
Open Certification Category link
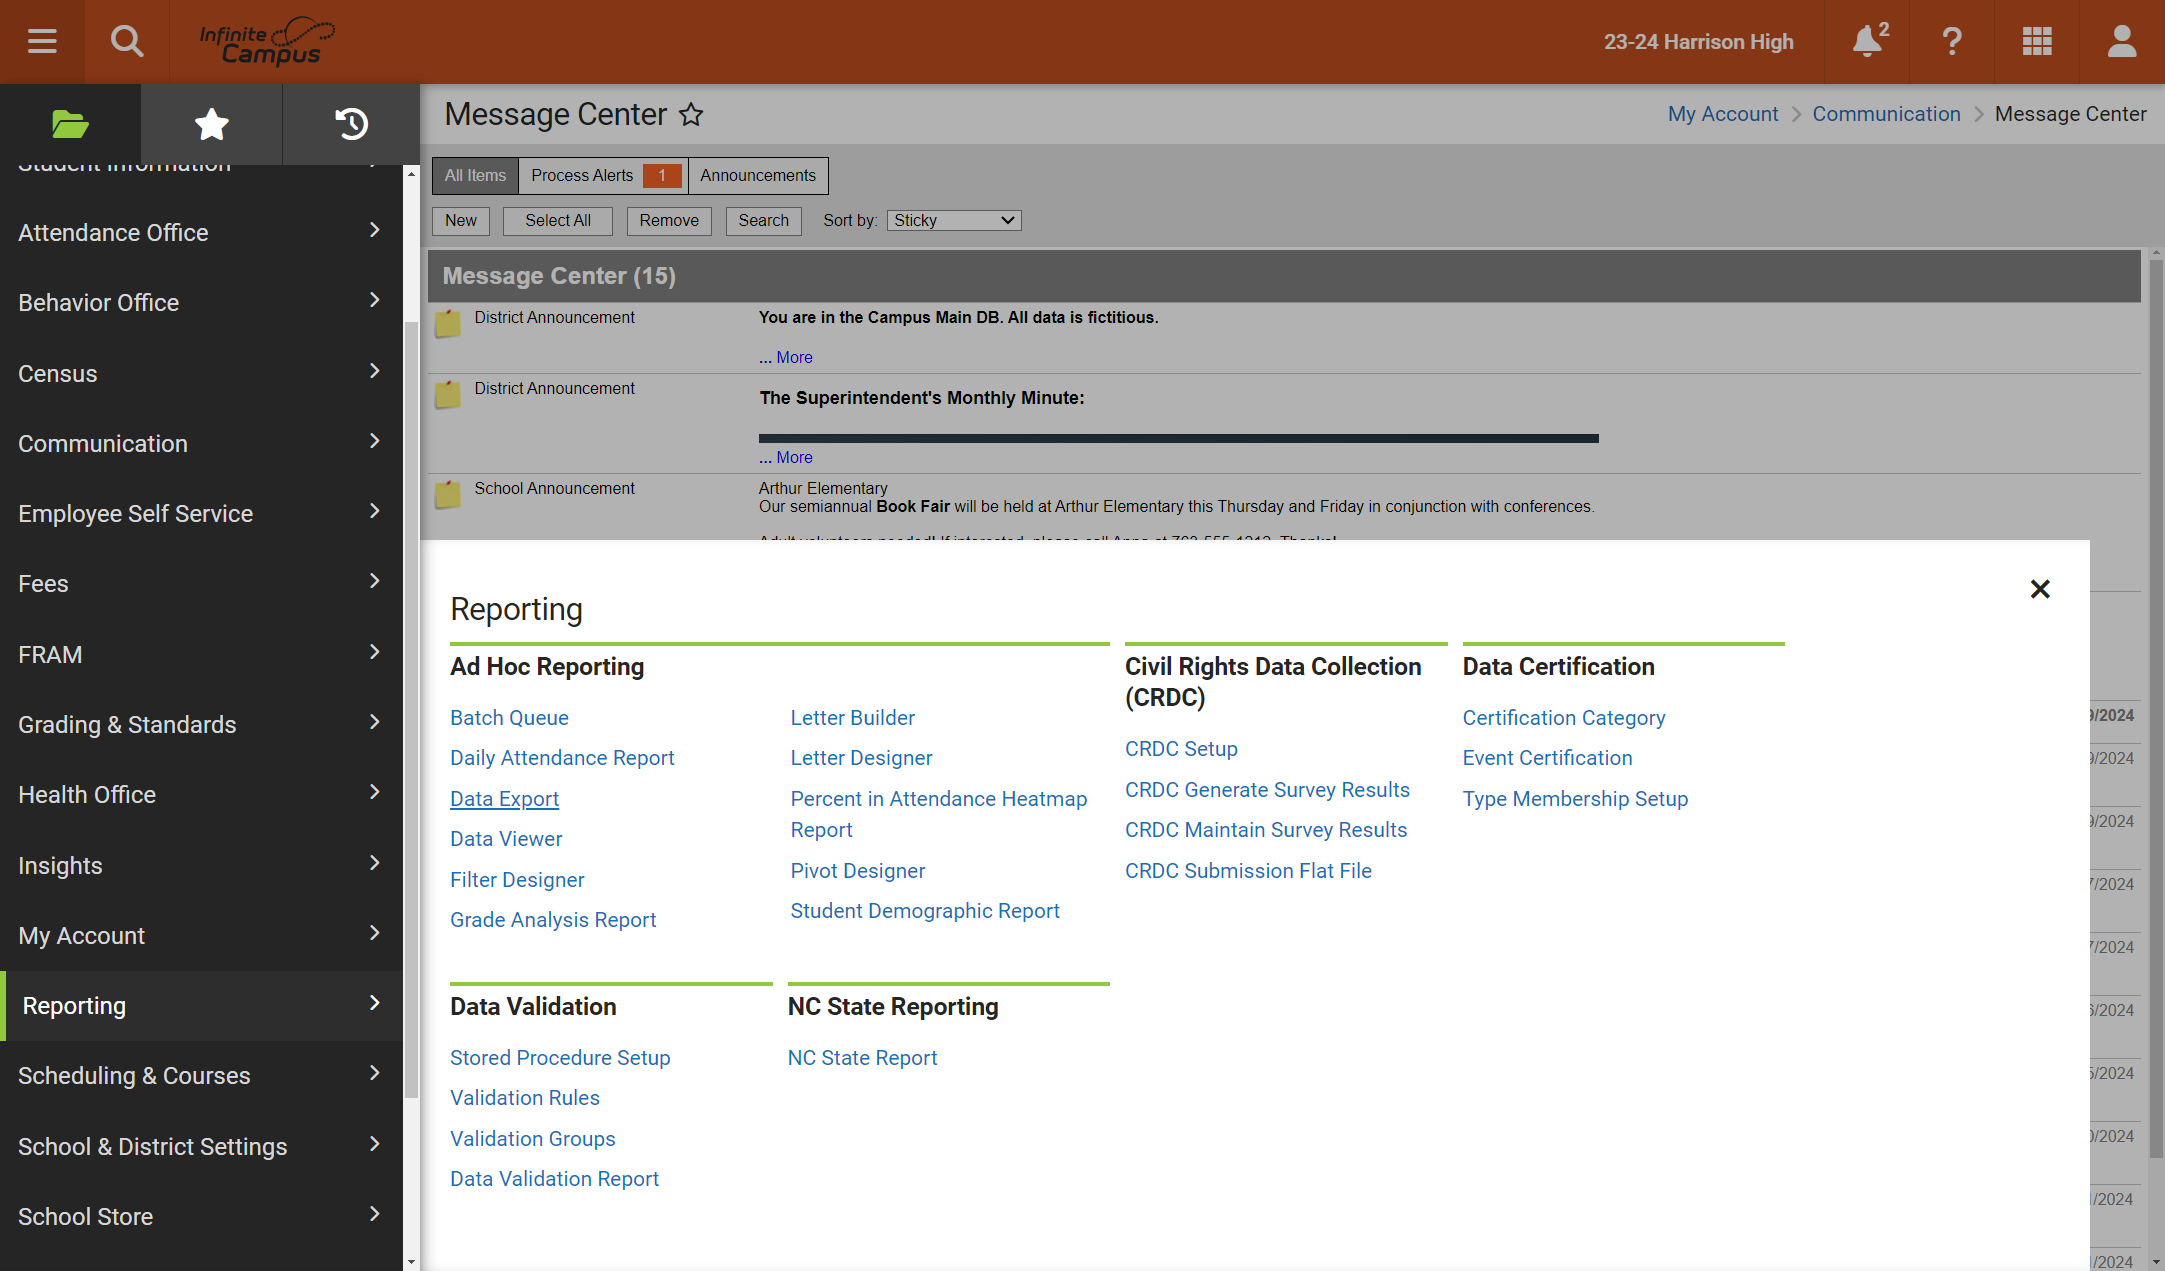coord(1564,718)
